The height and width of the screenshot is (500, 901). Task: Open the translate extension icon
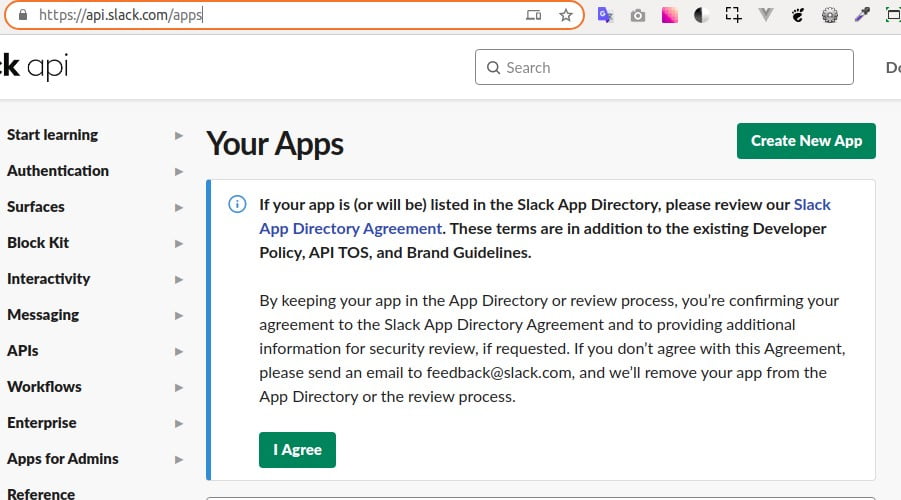coord(605,15)
